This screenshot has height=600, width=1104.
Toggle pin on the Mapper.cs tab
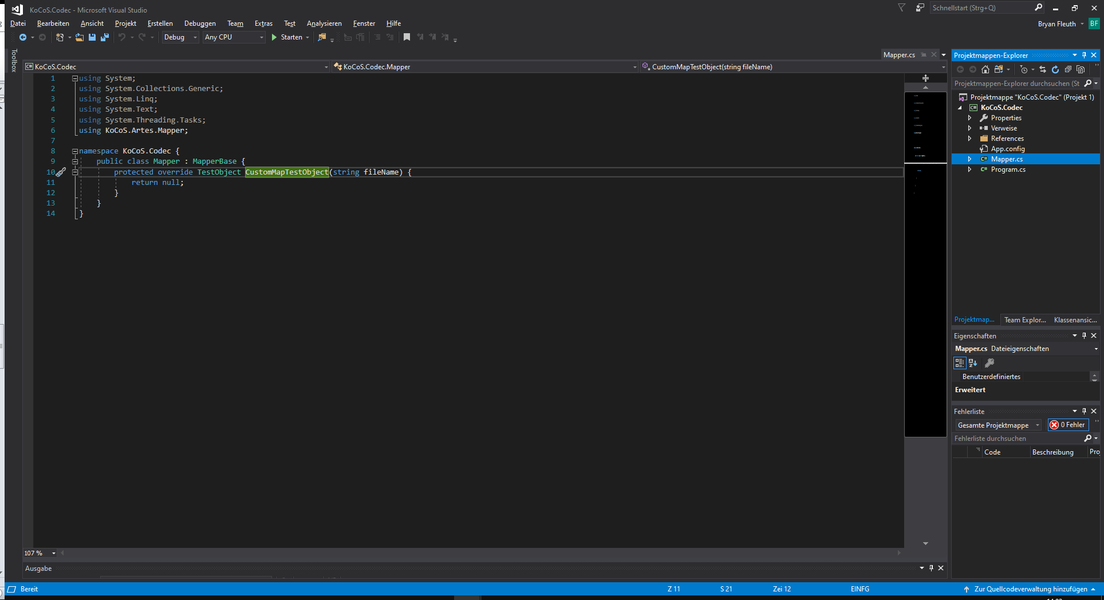[924, 55]
